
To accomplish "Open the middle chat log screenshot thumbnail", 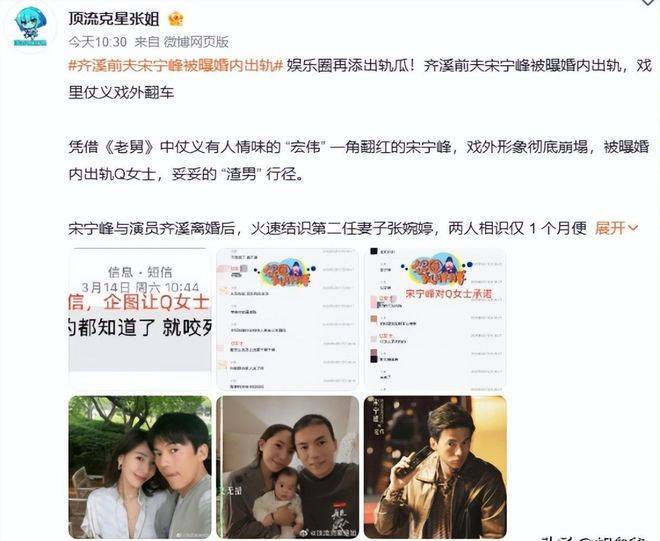I will coord(287,318).
